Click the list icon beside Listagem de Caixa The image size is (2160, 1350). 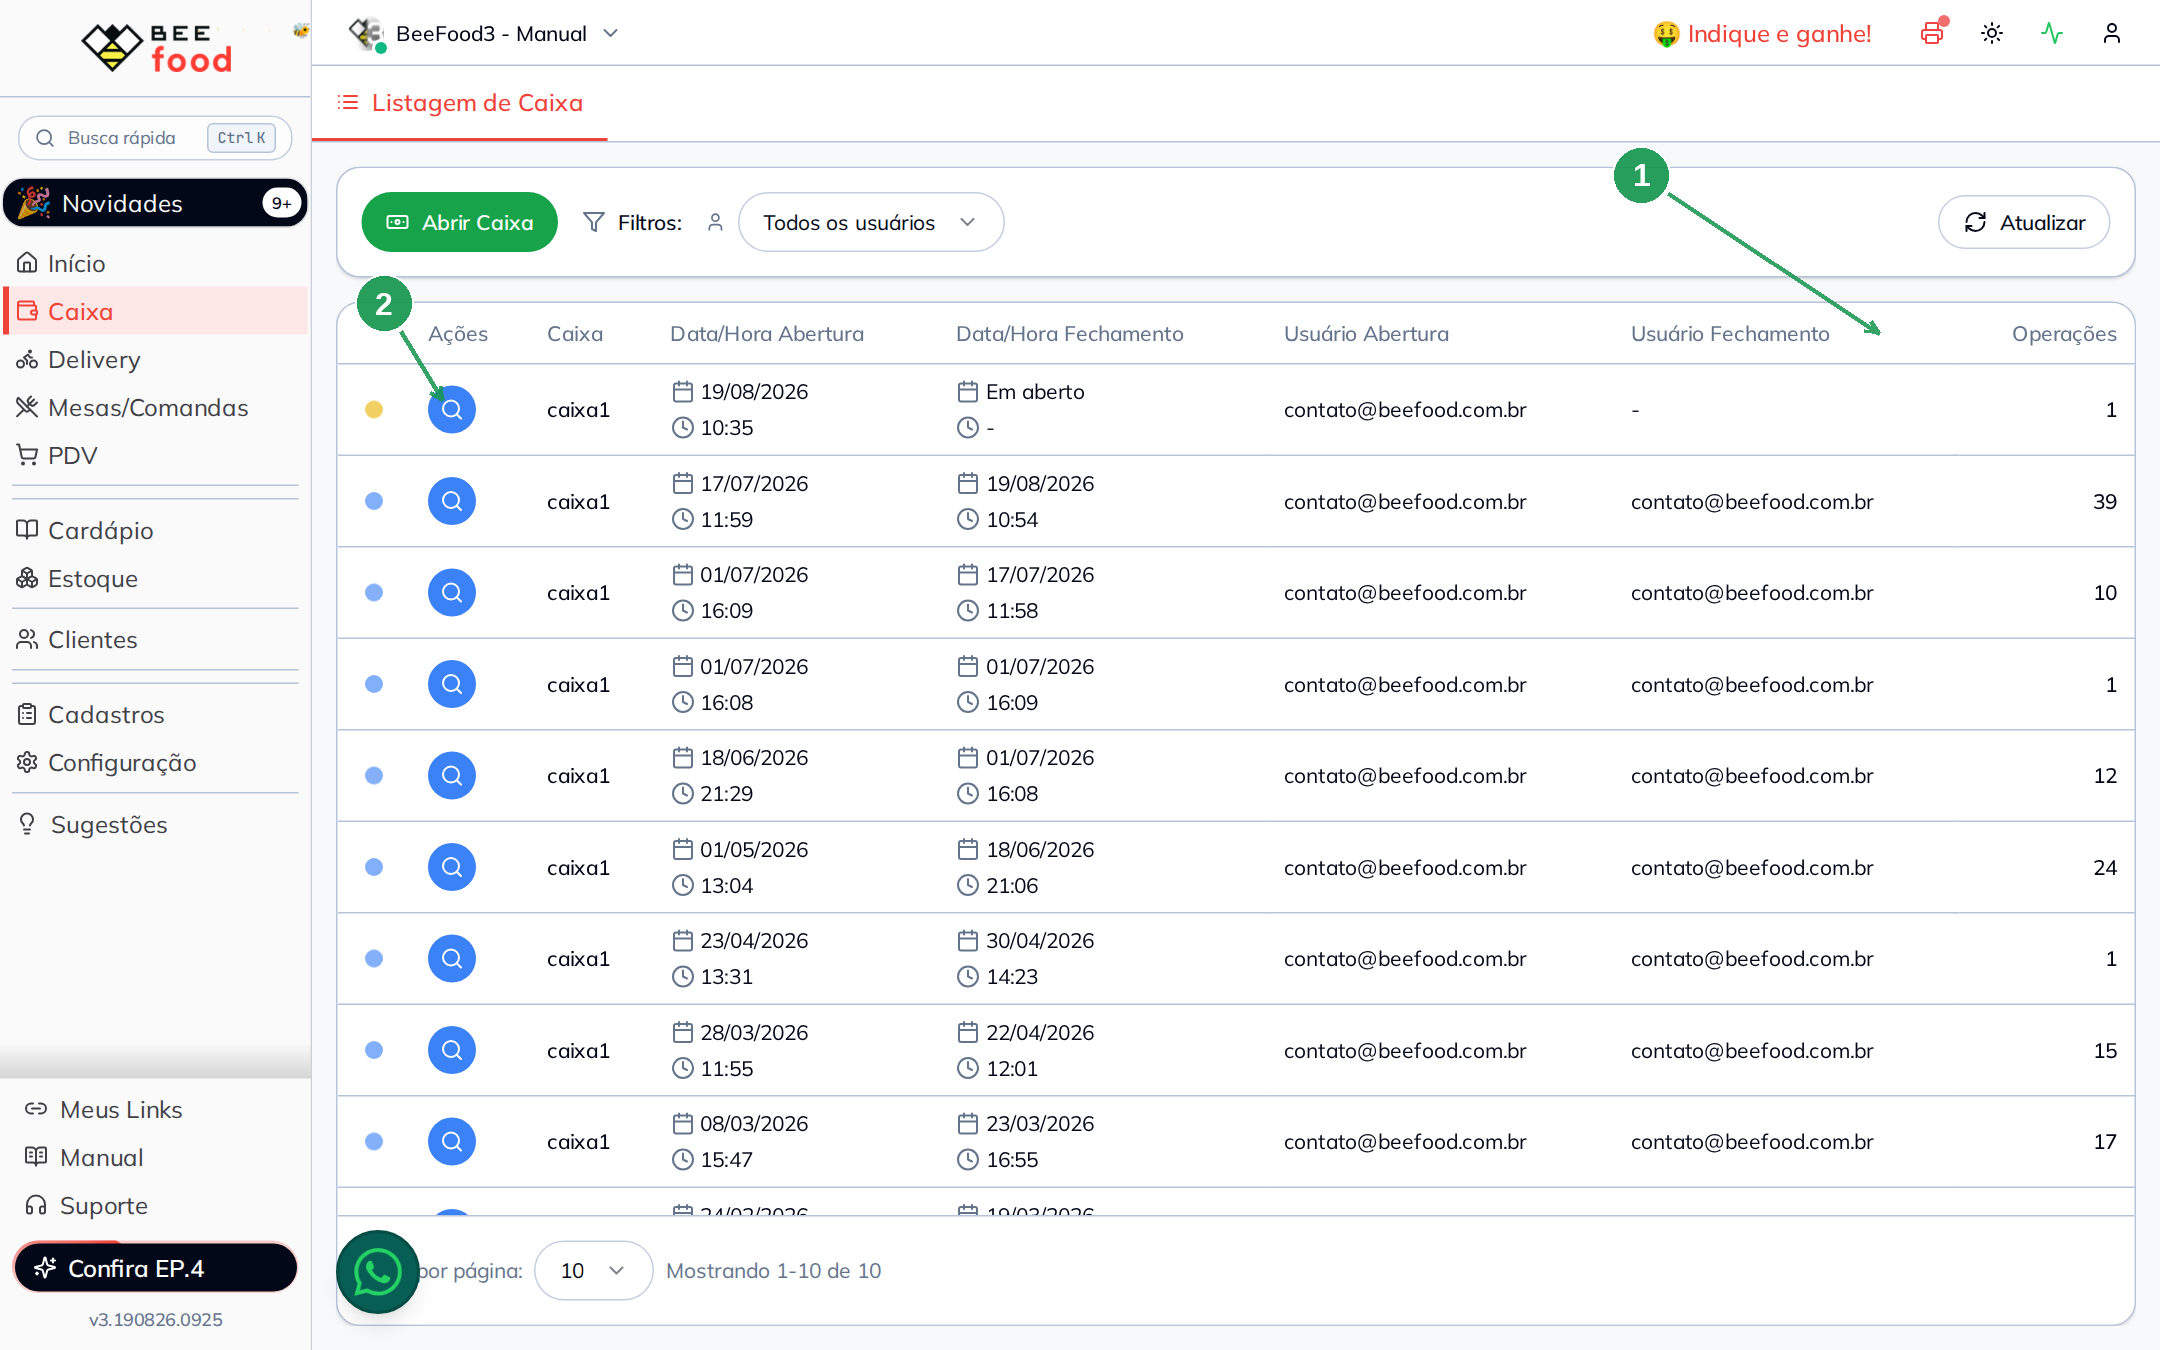coord(348,102)
